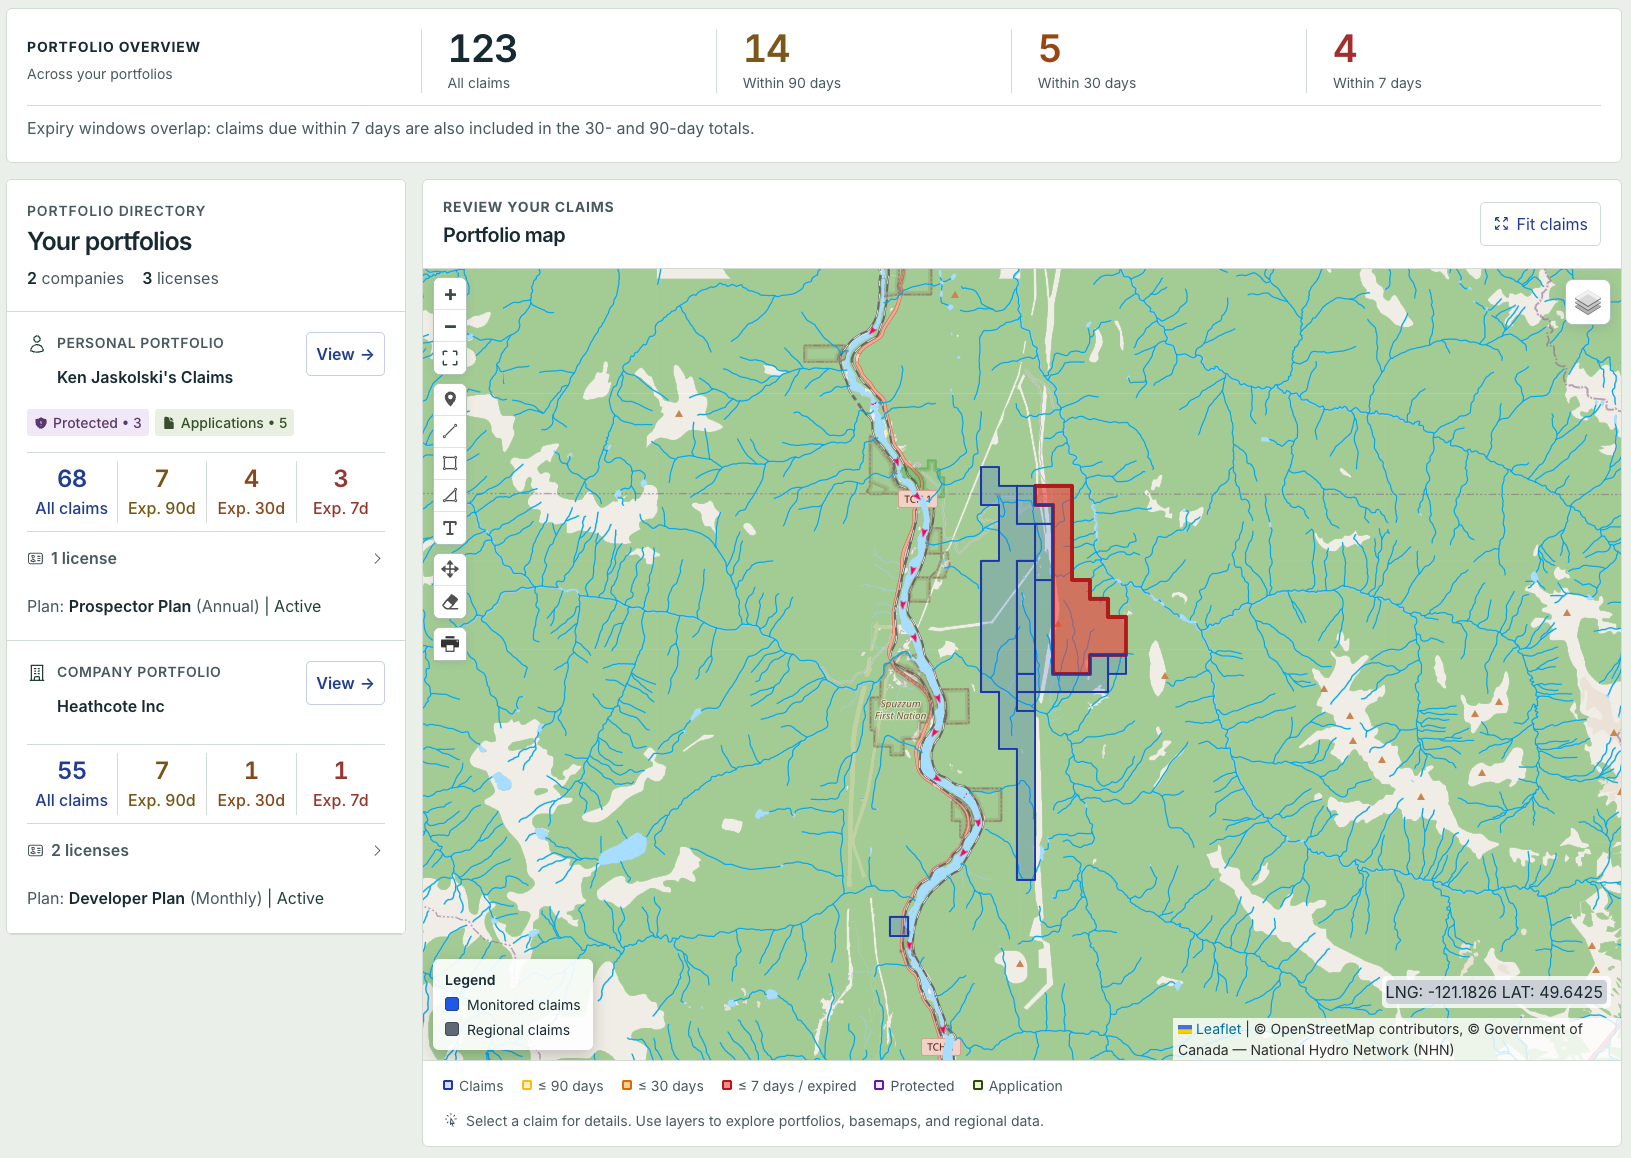Click the '≤ 7 days / expired' legend key
The width and height of the screenshot is (1631, 1158).
(x=789, y=1086)
